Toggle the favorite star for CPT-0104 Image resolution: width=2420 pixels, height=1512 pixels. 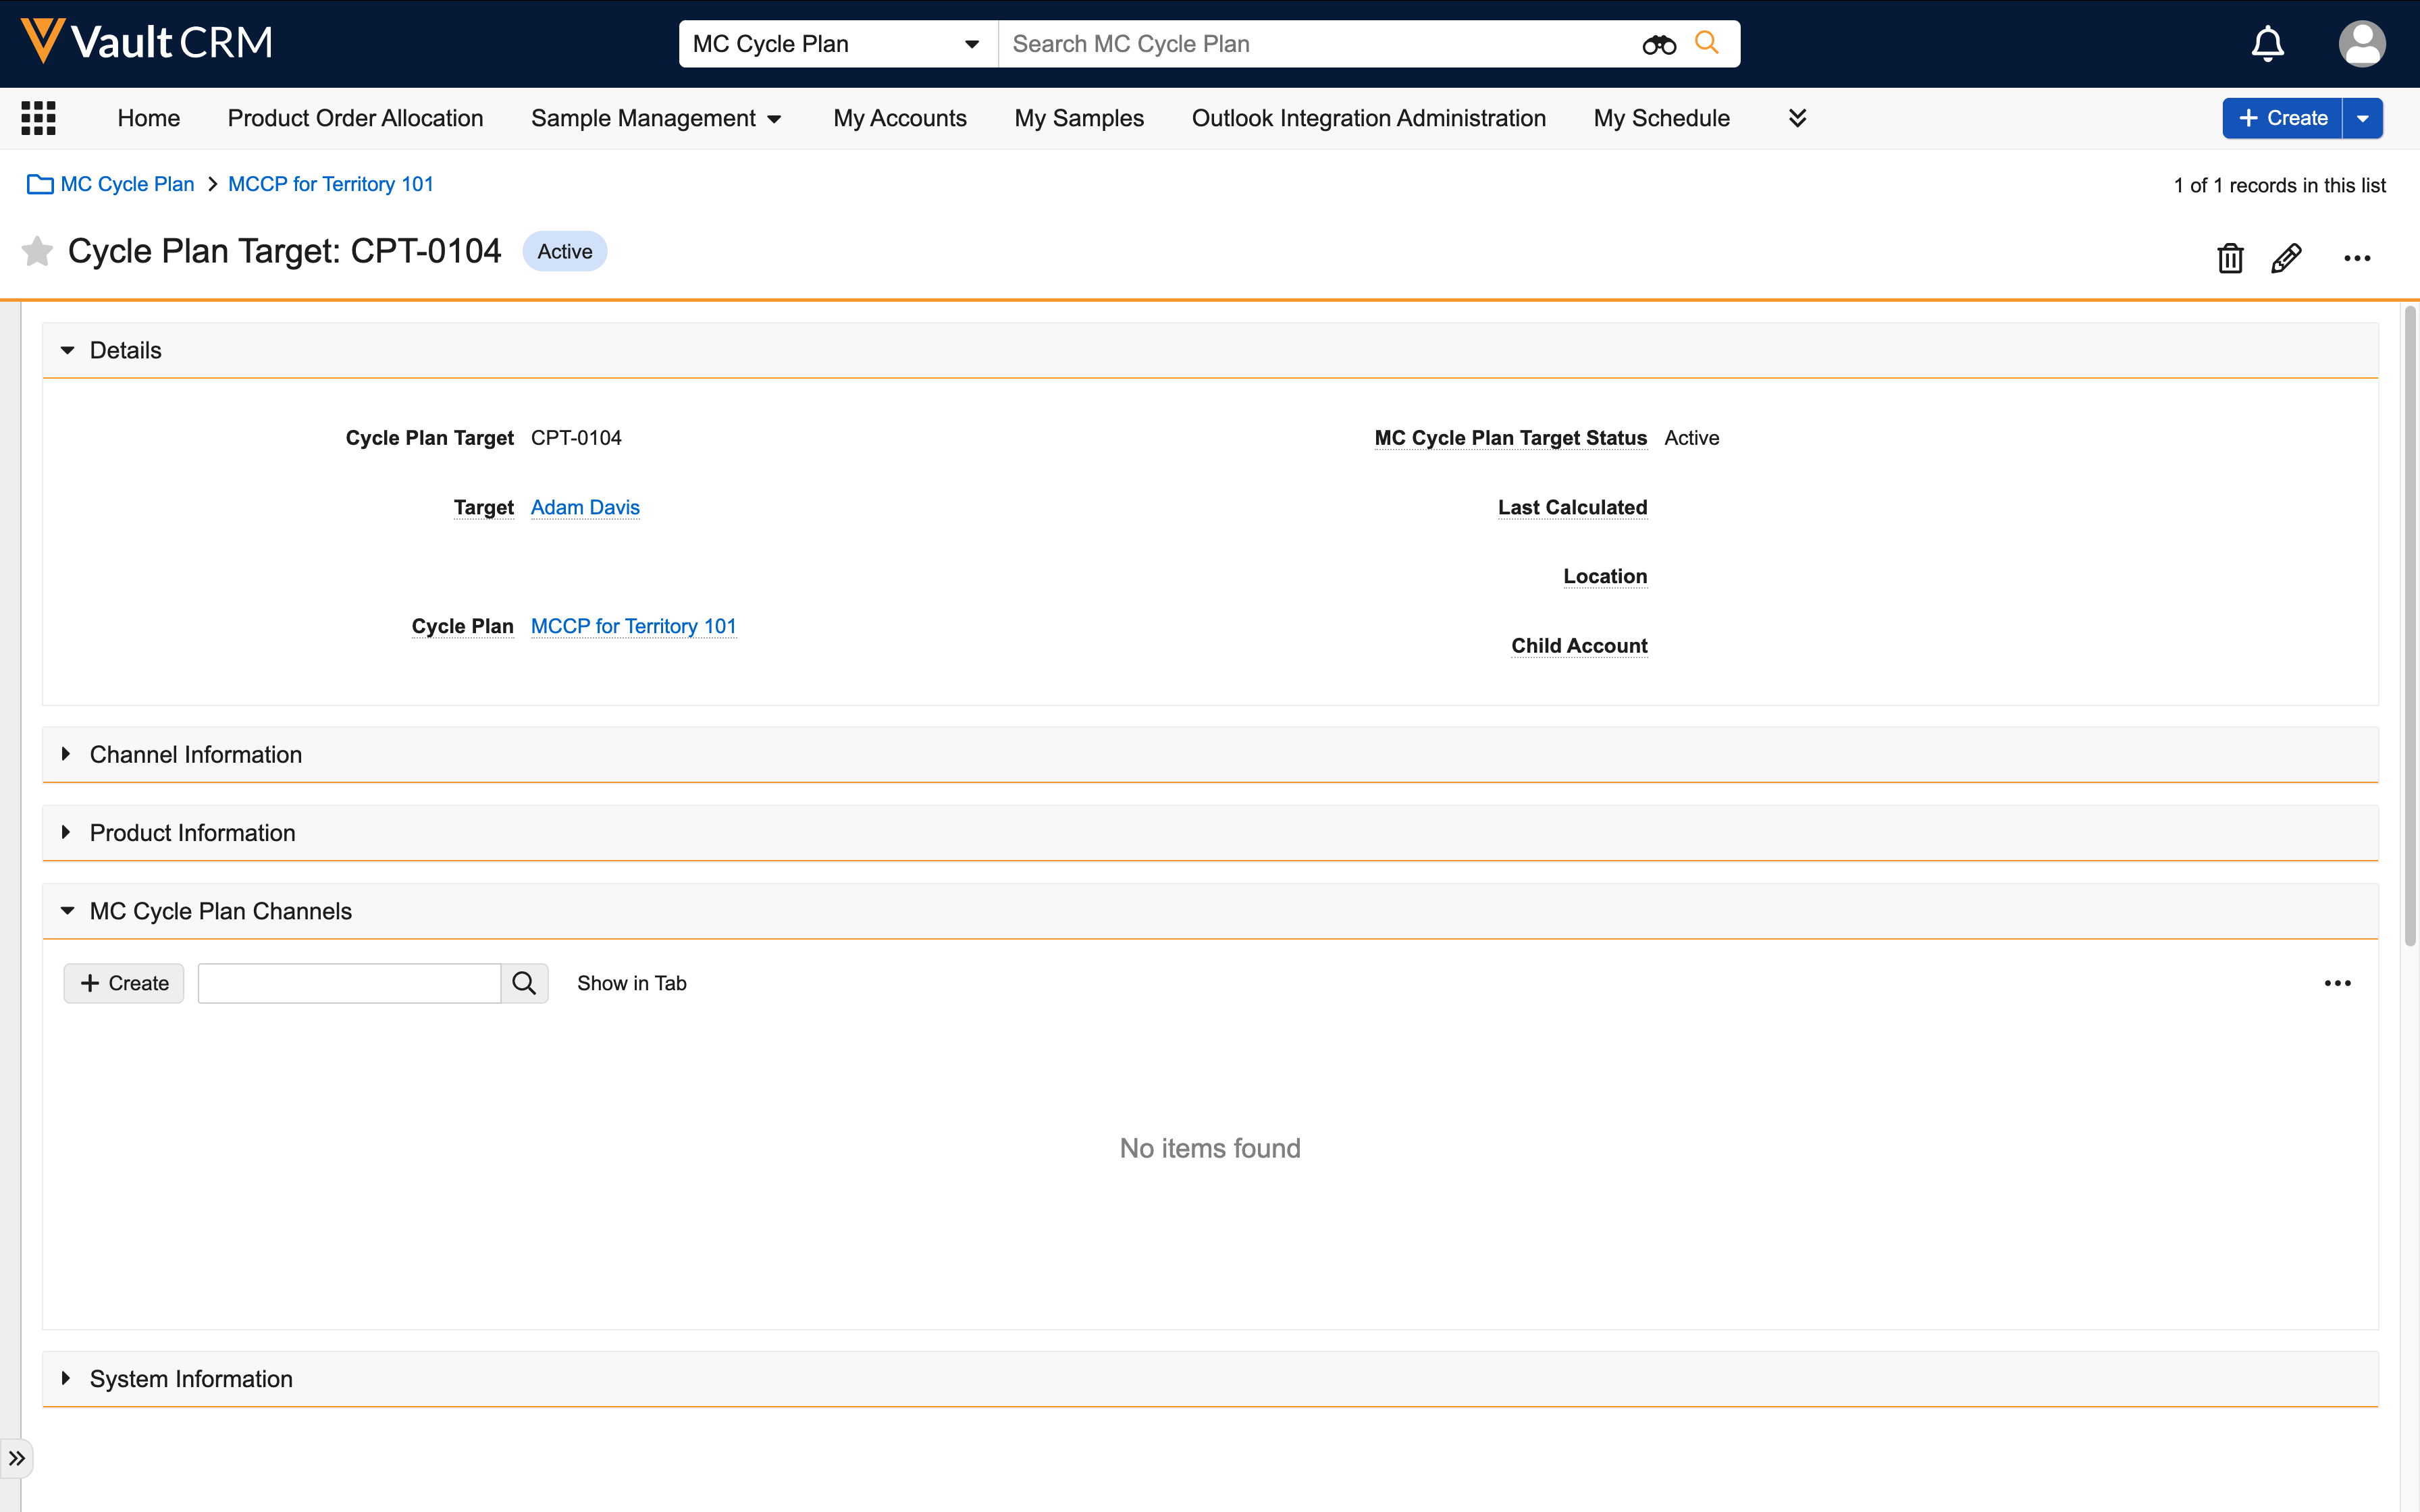click(37, 251)
